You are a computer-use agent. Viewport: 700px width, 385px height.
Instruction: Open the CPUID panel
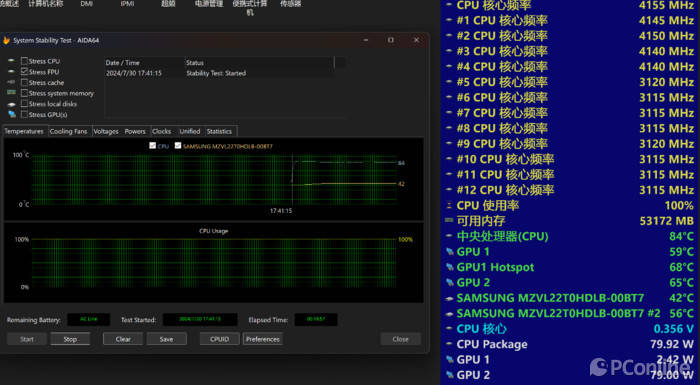click(219, 339)
